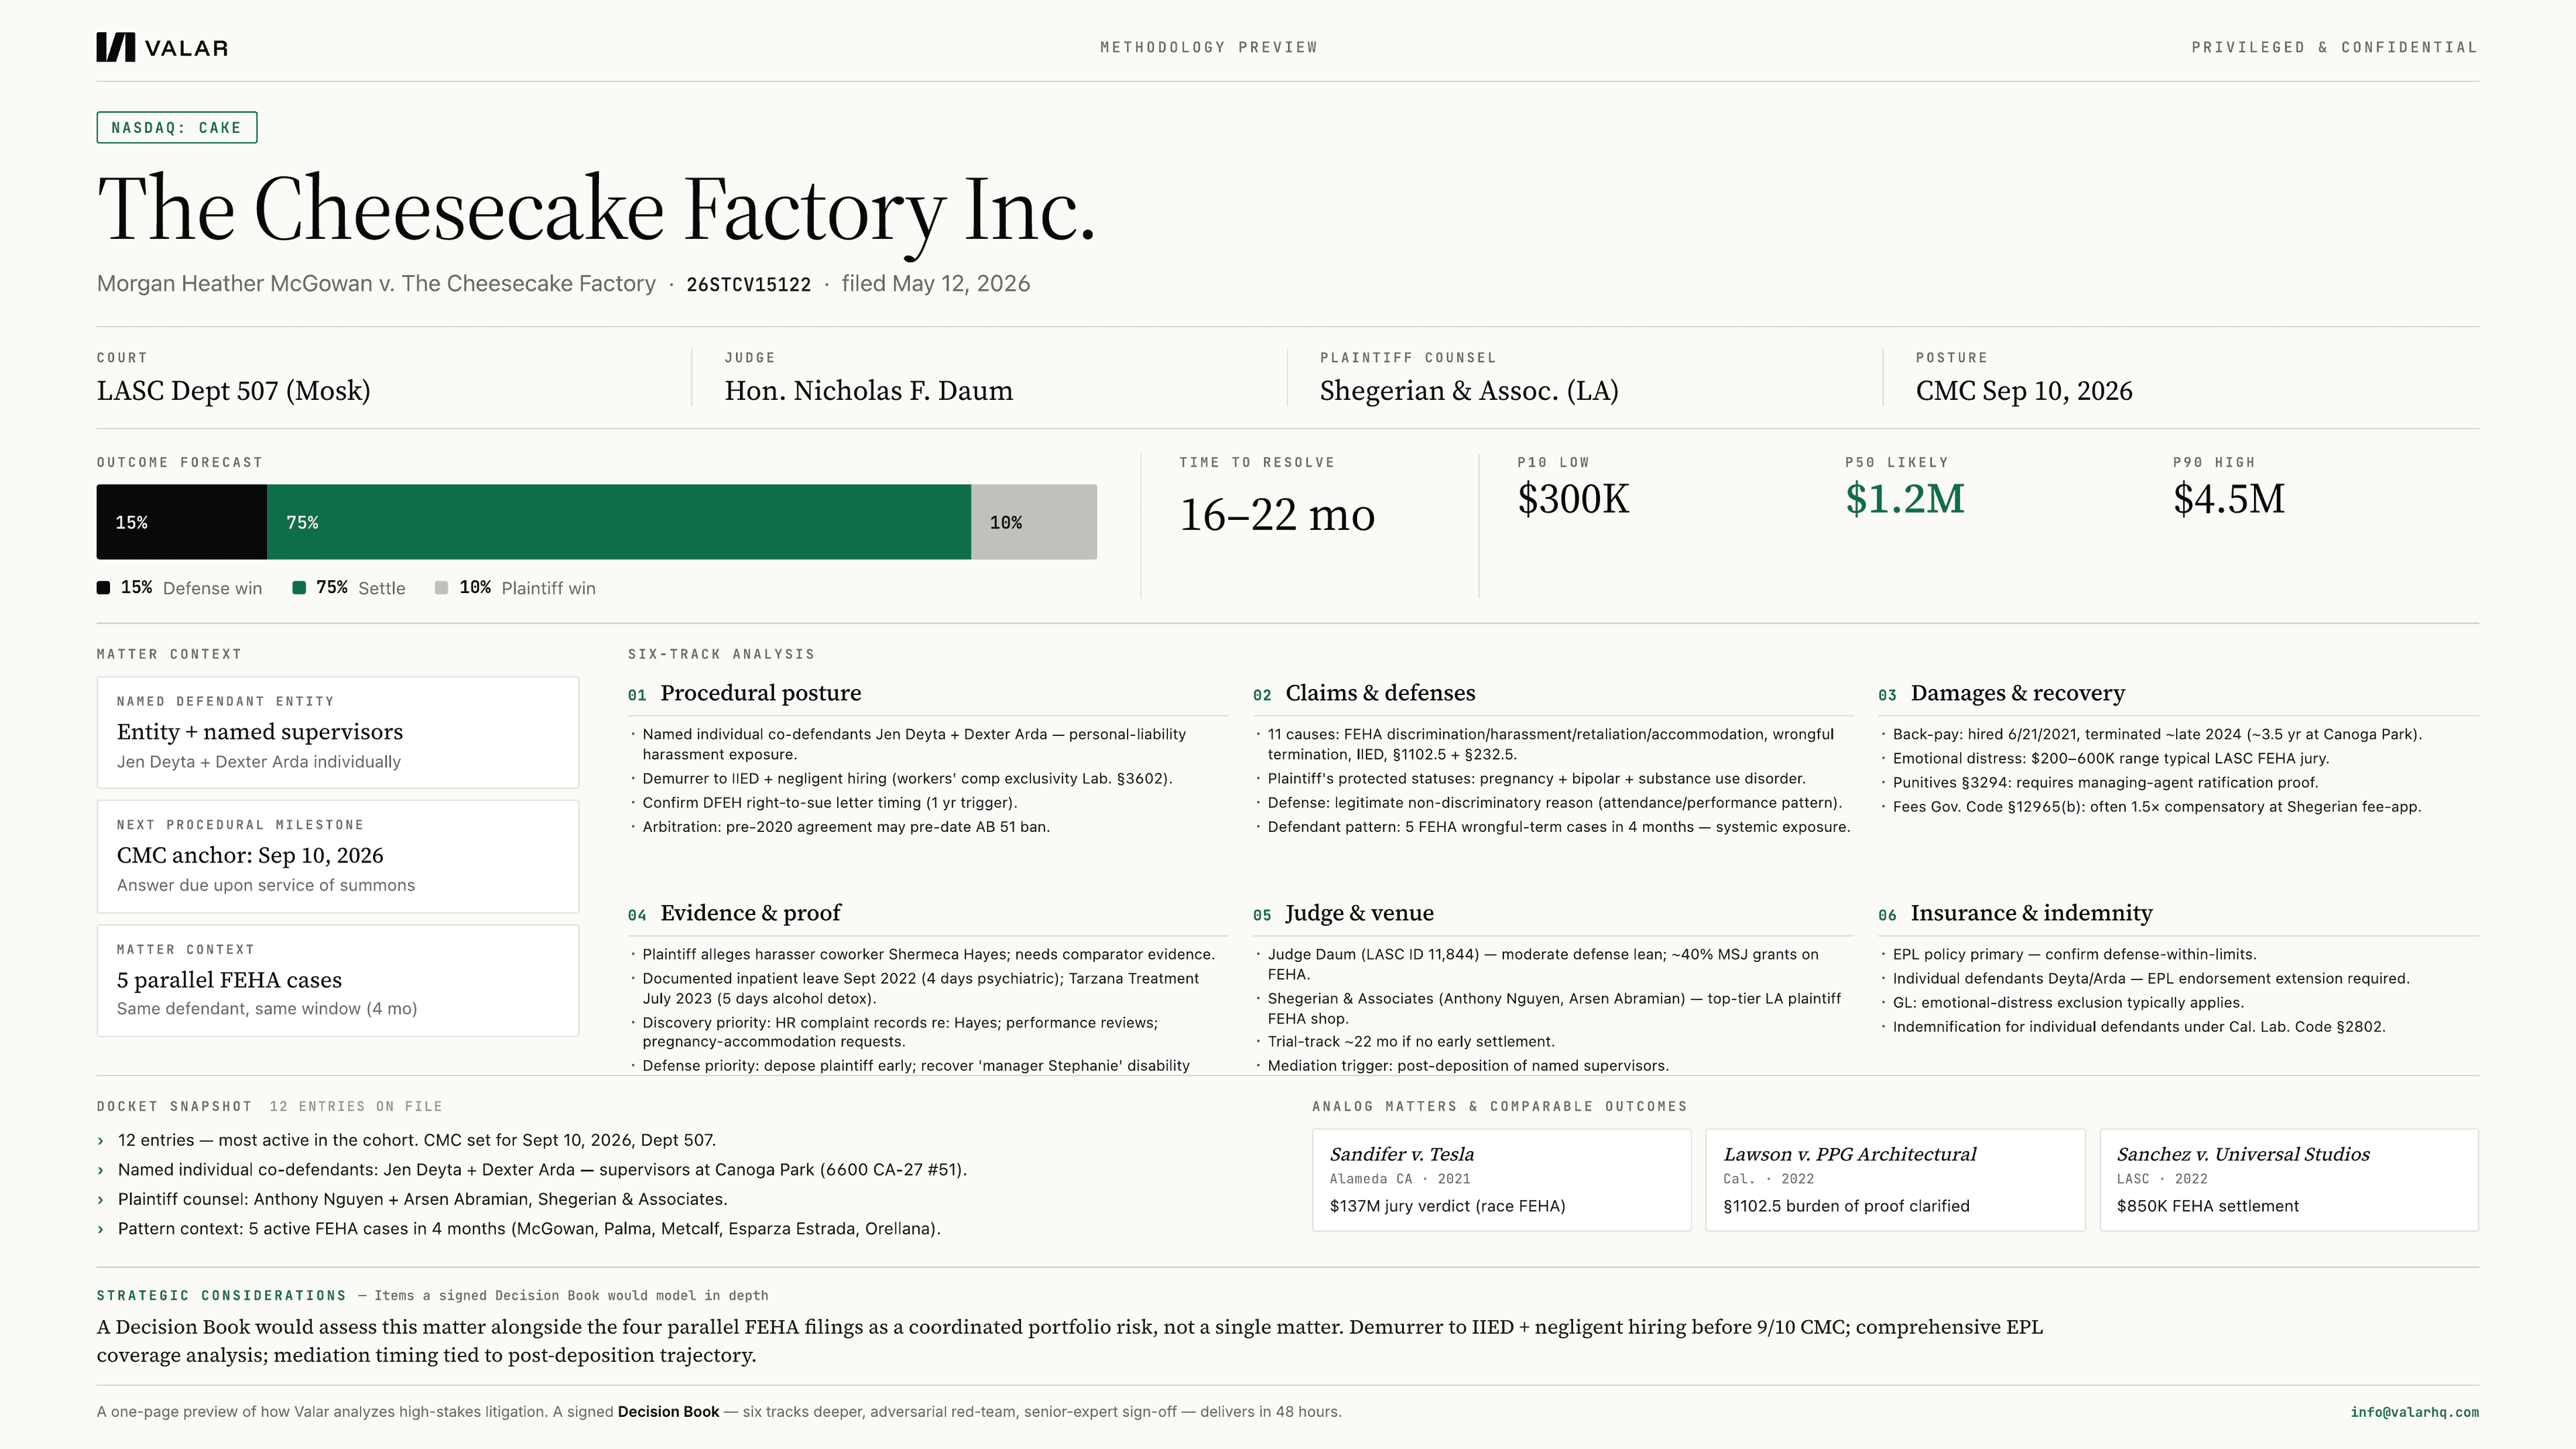Click The Cheesecake Factory Inc. title
Image resolution: width=2576 pixels, height=1449 pixels.
597,211
